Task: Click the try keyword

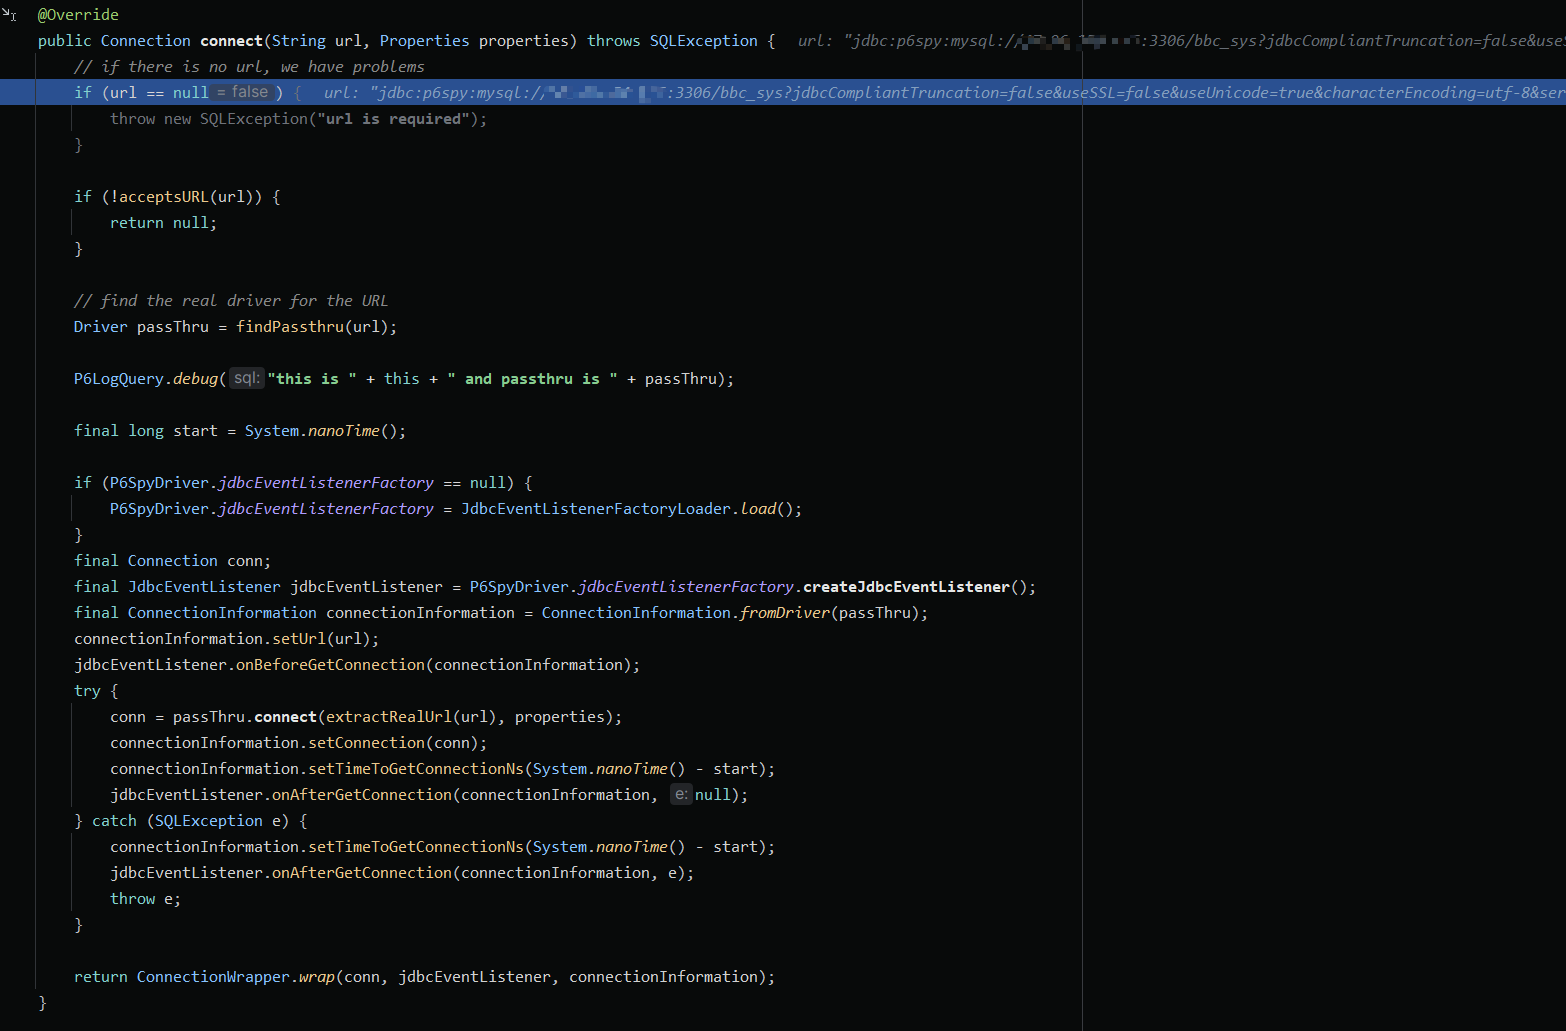Action: coord(87,691)
